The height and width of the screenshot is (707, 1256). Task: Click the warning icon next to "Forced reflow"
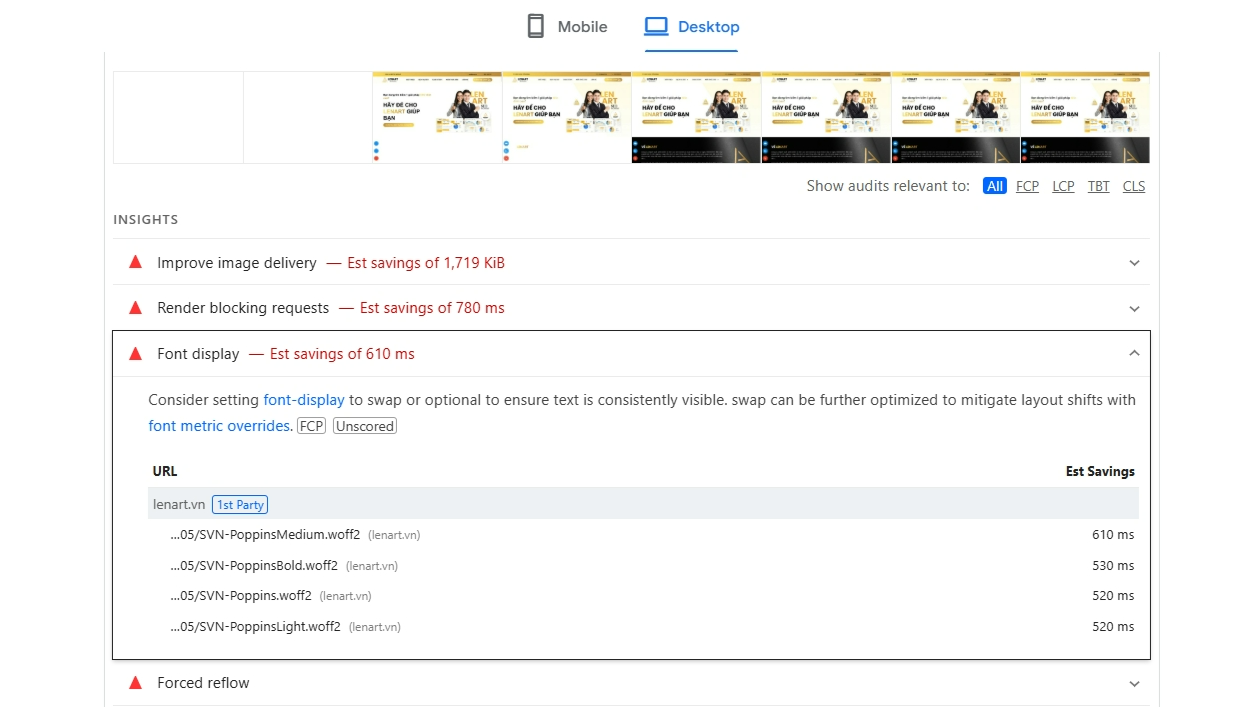(135, 683)
